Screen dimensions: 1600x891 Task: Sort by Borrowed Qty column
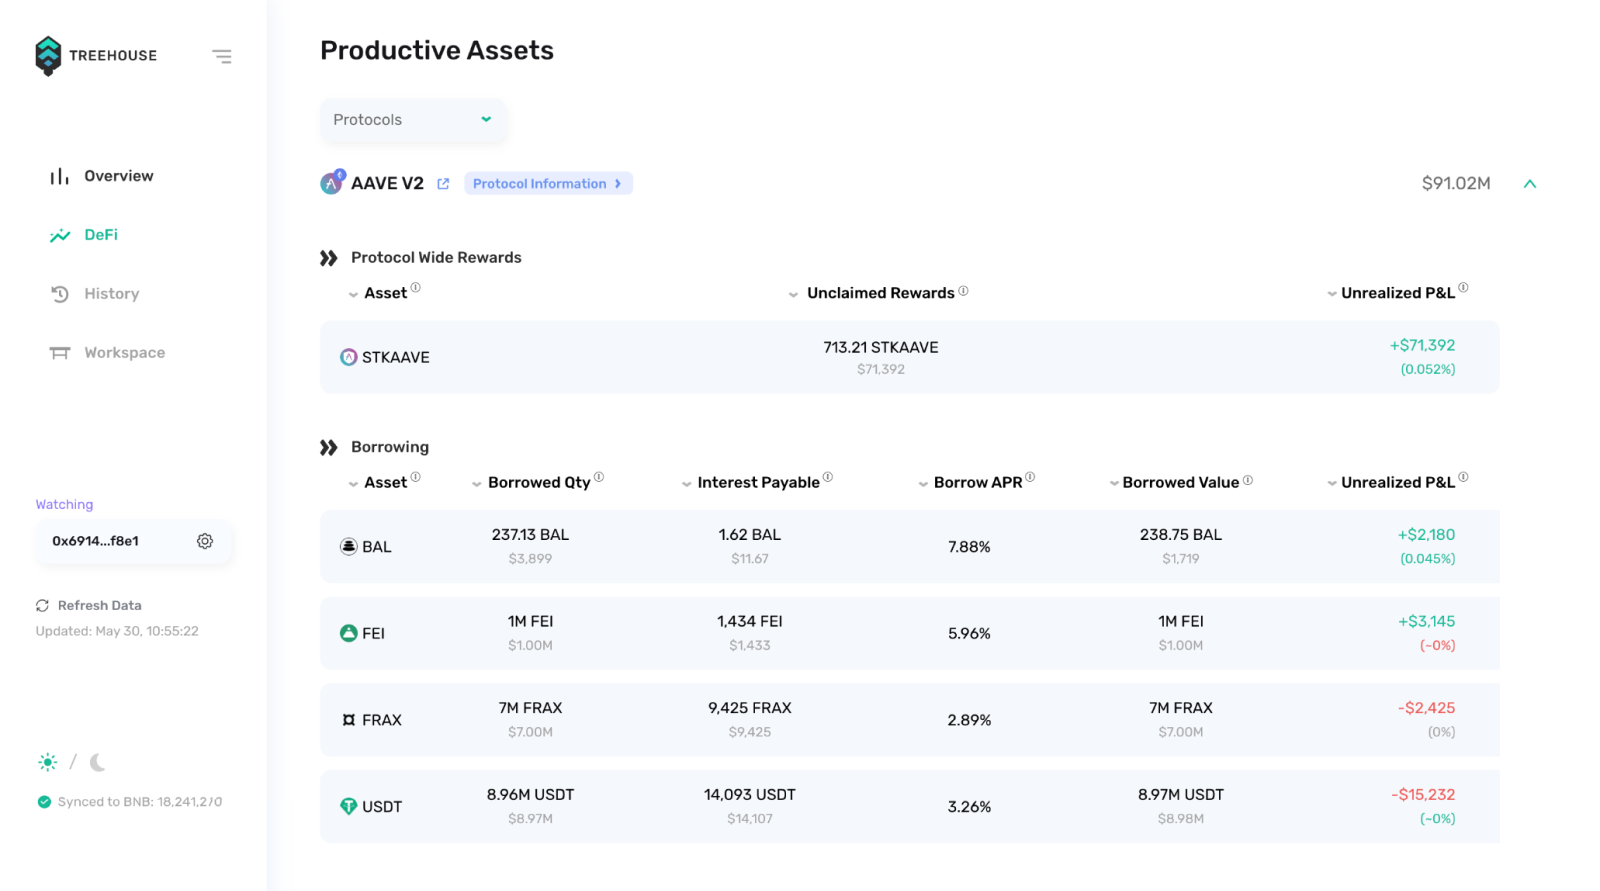(x=538, y=482)
